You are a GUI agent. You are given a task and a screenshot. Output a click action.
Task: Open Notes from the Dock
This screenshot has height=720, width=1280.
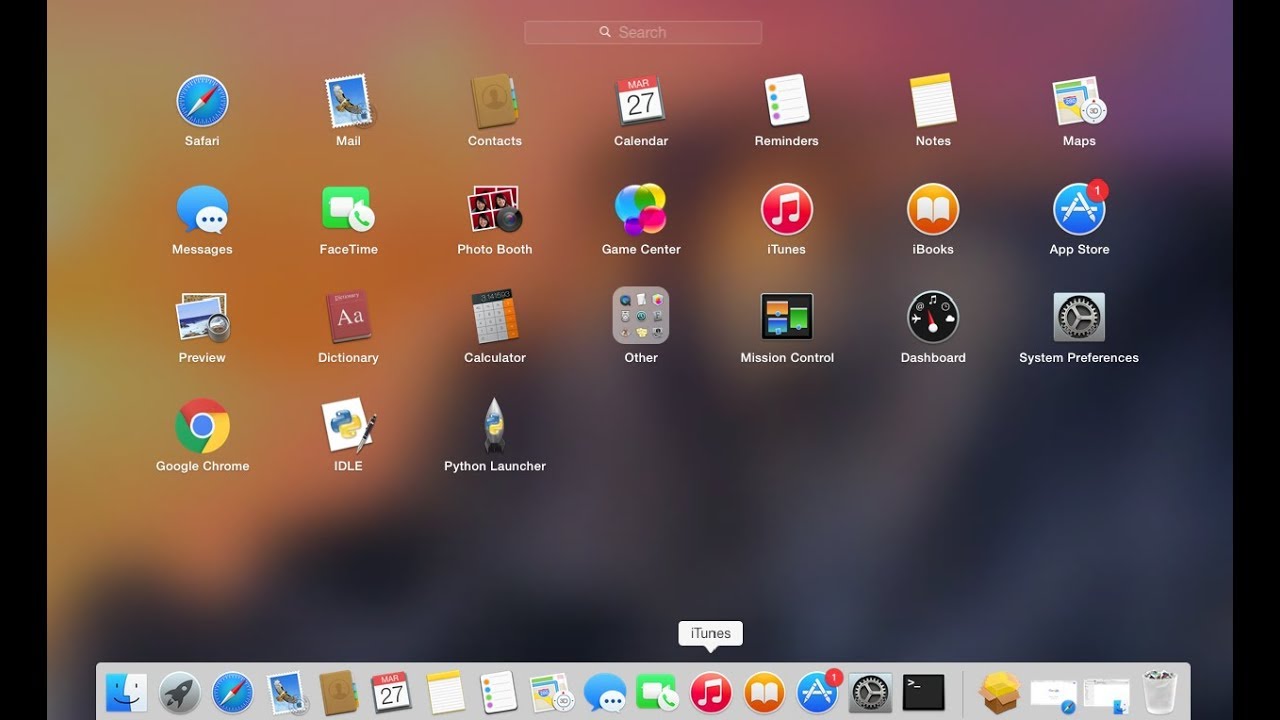tap(445, 692)
